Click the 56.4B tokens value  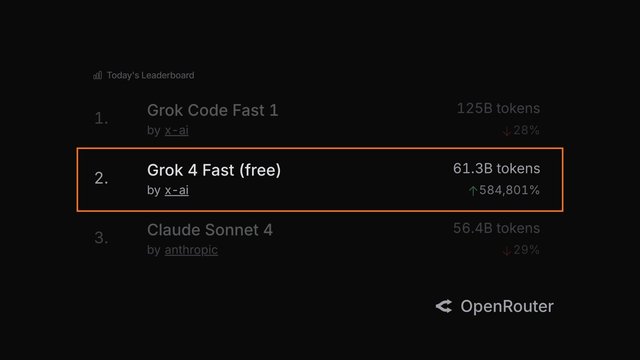(496, 228)
